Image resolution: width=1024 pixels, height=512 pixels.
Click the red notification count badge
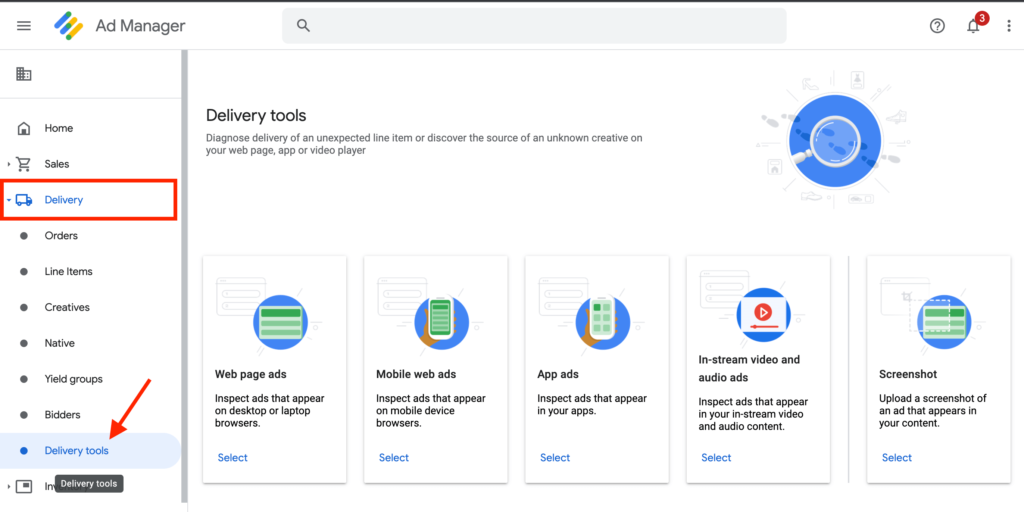point(982,18)
